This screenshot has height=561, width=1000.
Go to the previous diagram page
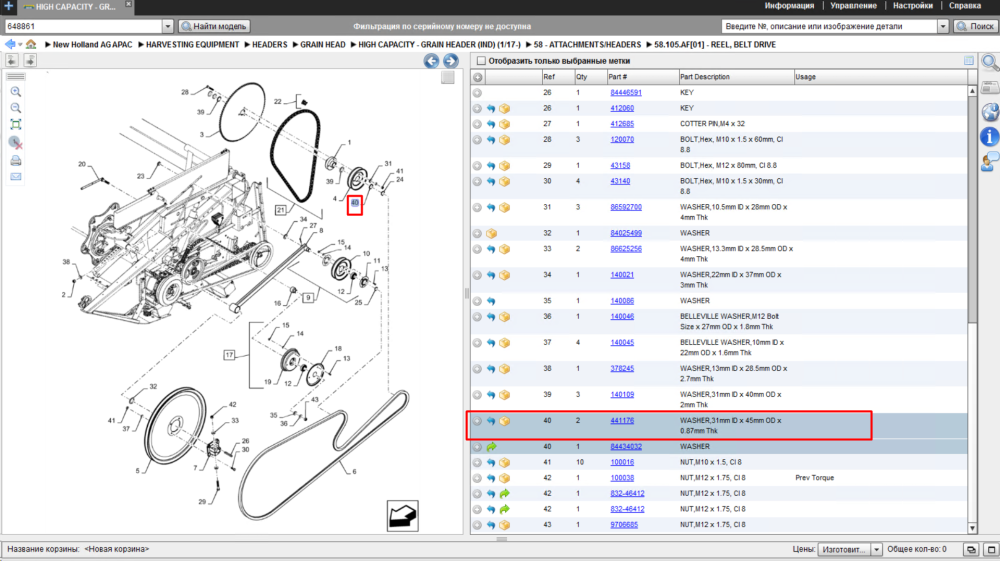pos(431,61)
